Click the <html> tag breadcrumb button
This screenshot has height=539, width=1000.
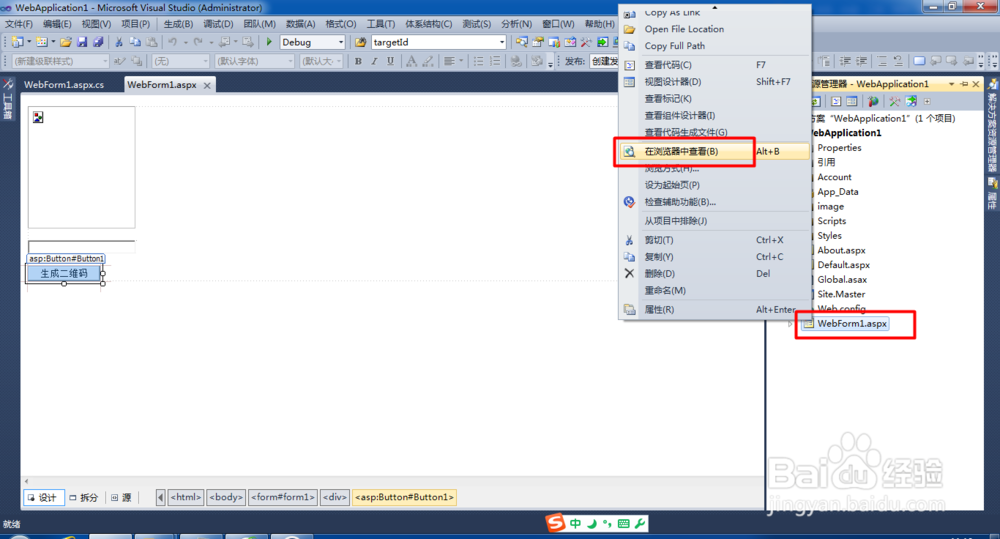[x=186, y=497]
